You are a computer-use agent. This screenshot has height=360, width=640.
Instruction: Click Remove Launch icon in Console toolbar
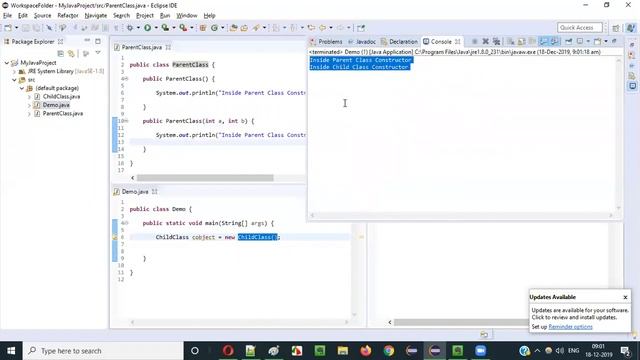coord(485,41)
